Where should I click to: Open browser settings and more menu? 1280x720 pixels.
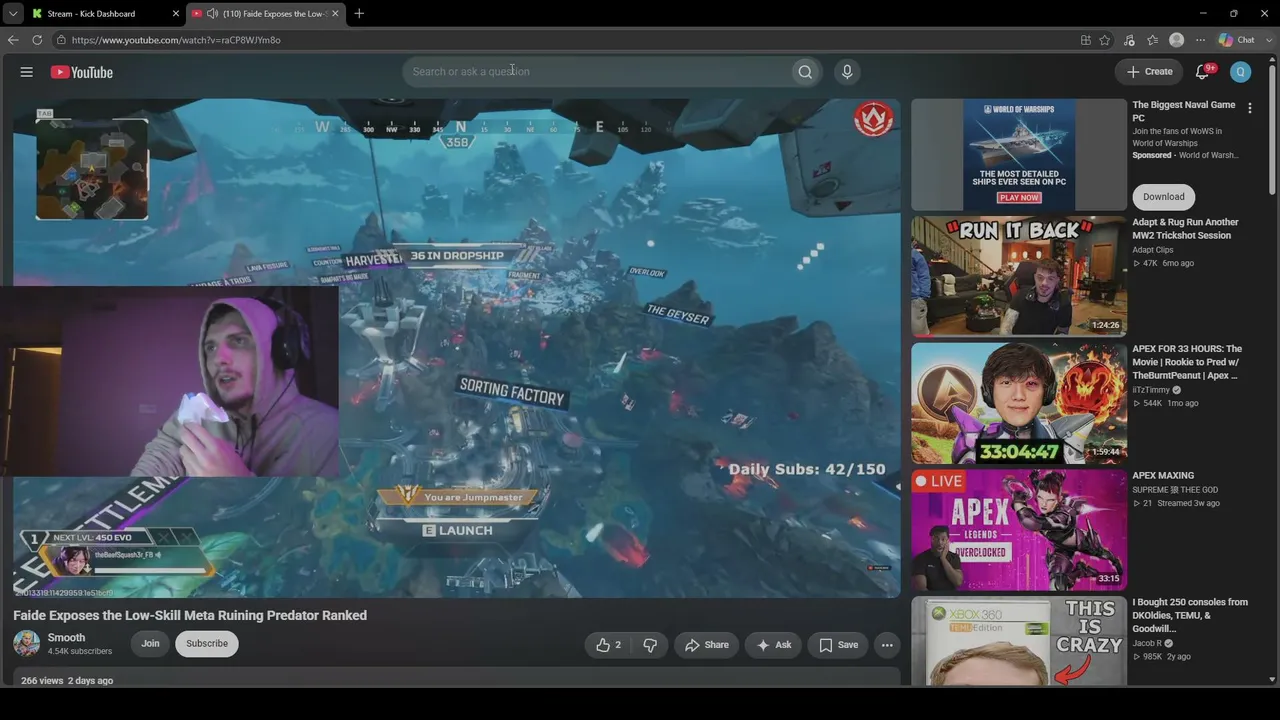(1199, 40)
